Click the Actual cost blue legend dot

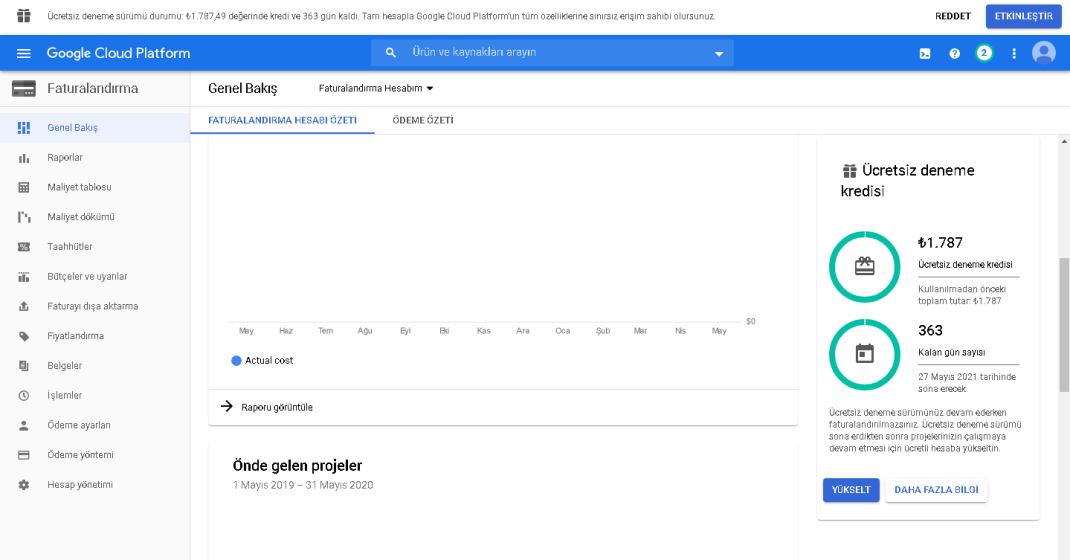(x=236, y=360)
